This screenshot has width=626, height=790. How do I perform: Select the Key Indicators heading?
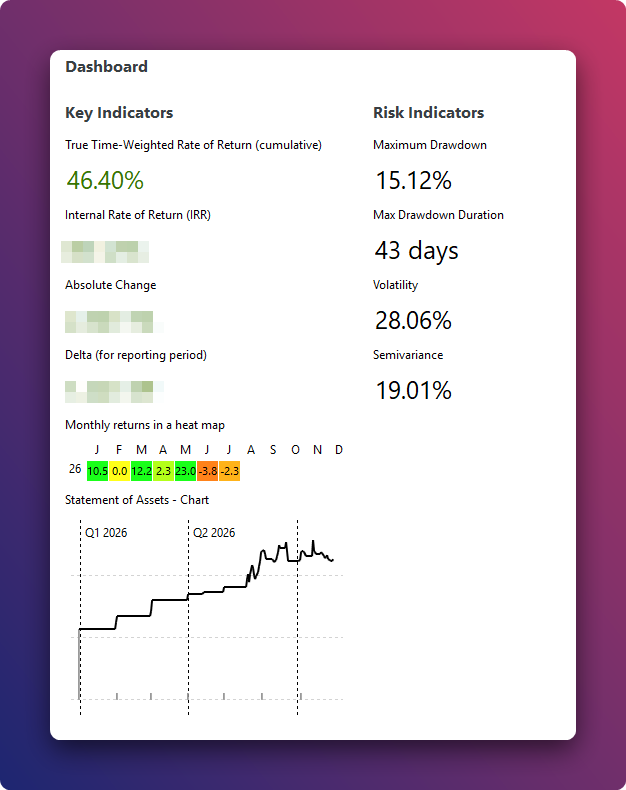pyautogui.click(x=119, y=112)
